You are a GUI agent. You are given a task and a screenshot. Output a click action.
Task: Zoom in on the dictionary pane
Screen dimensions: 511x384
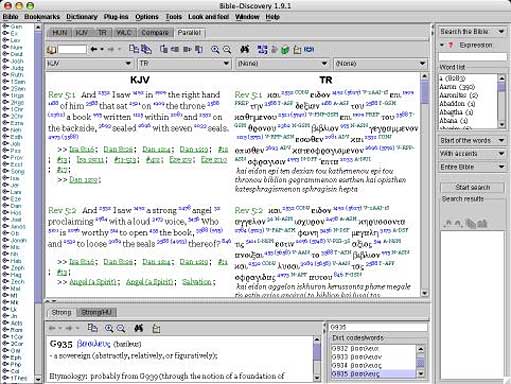click(x=109, y=328)
